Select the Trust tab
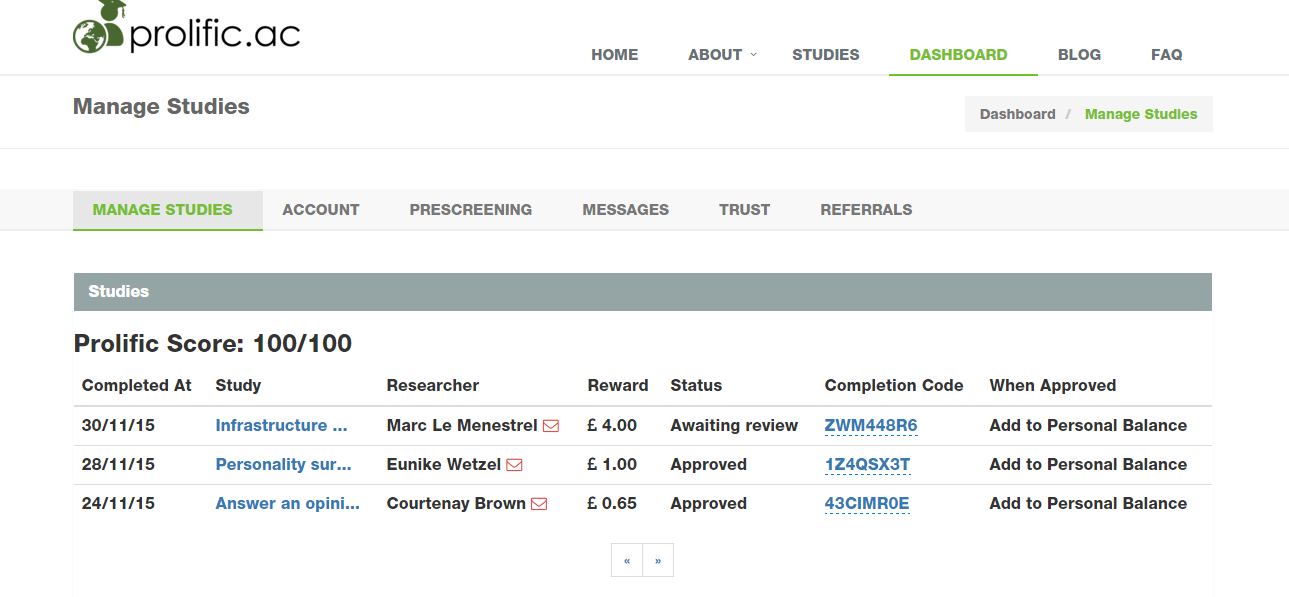The height and width of the screenshot is (597, 1289). pyautogui.click(x=744, y=210)
